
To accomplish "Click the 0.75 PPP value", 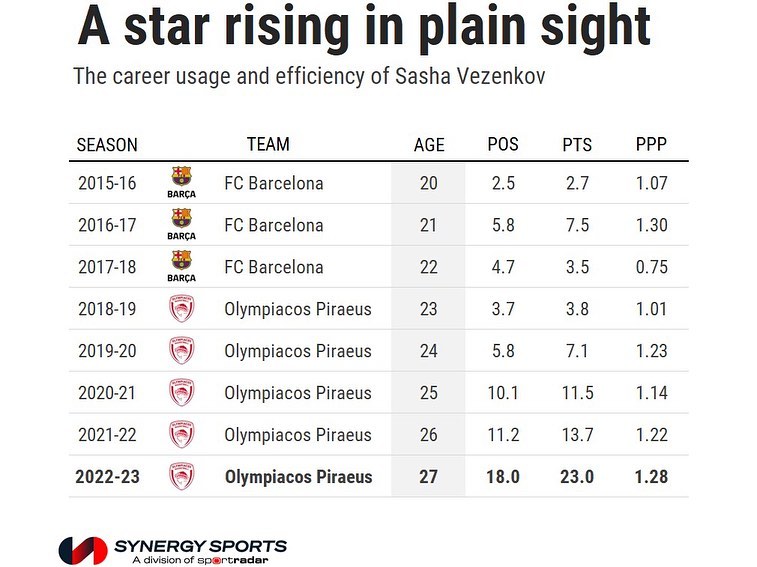I will 651,267.
